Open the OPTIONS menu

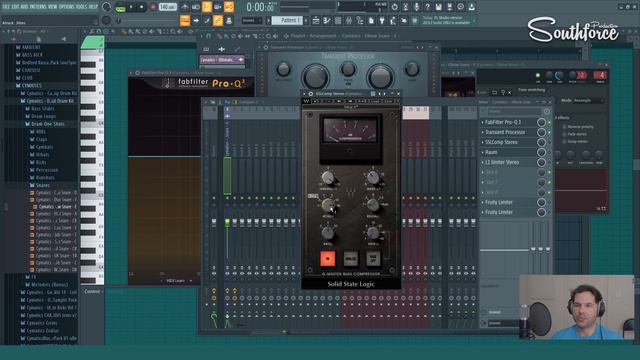pos(67,7)
